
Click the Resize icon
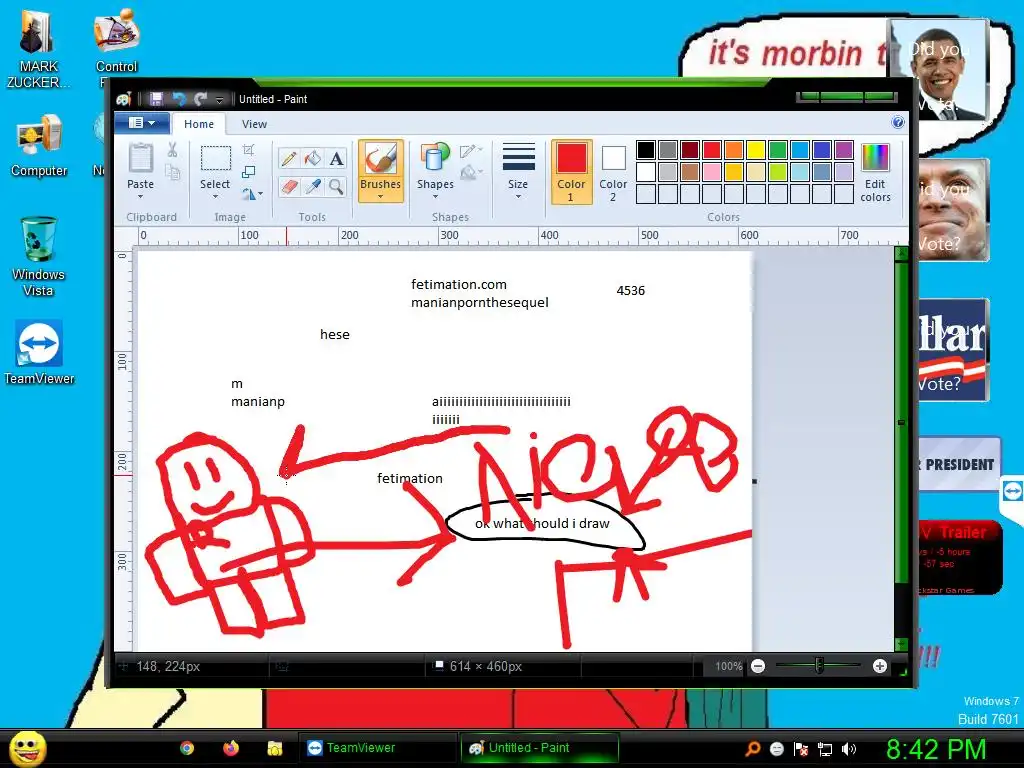248,172
